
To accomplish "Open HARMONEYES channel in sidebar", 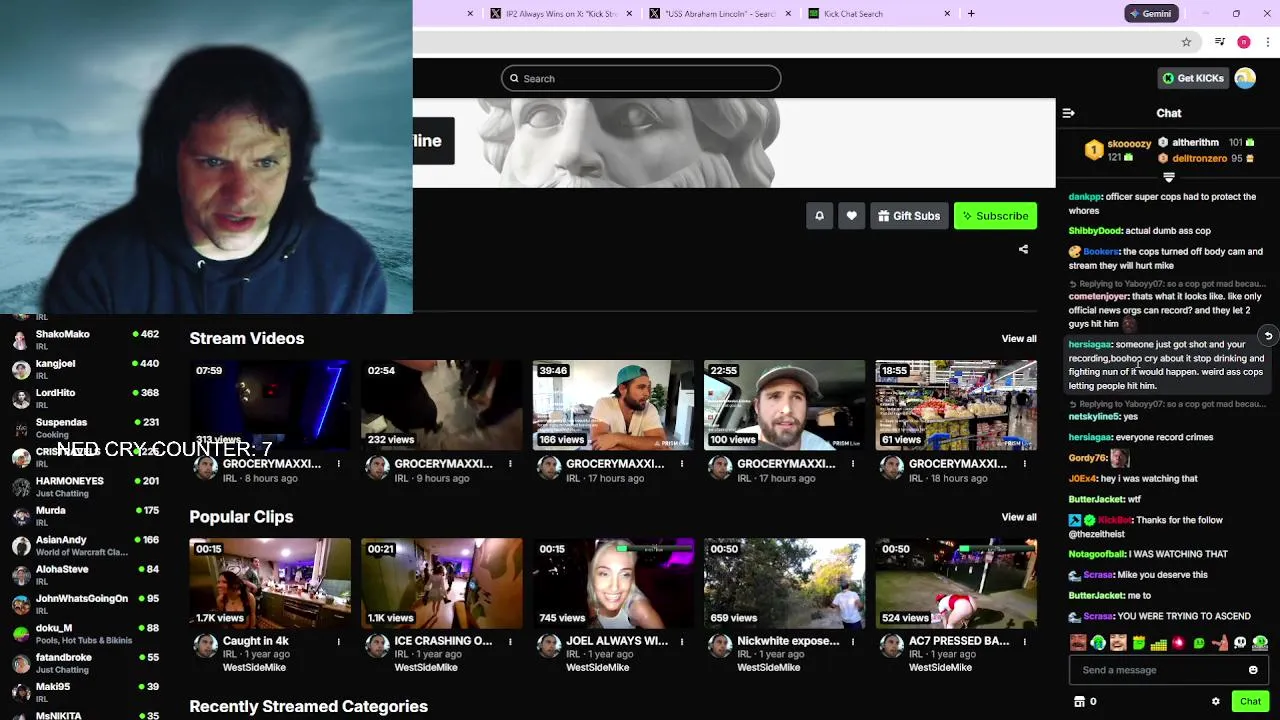I will pos(85,486).
